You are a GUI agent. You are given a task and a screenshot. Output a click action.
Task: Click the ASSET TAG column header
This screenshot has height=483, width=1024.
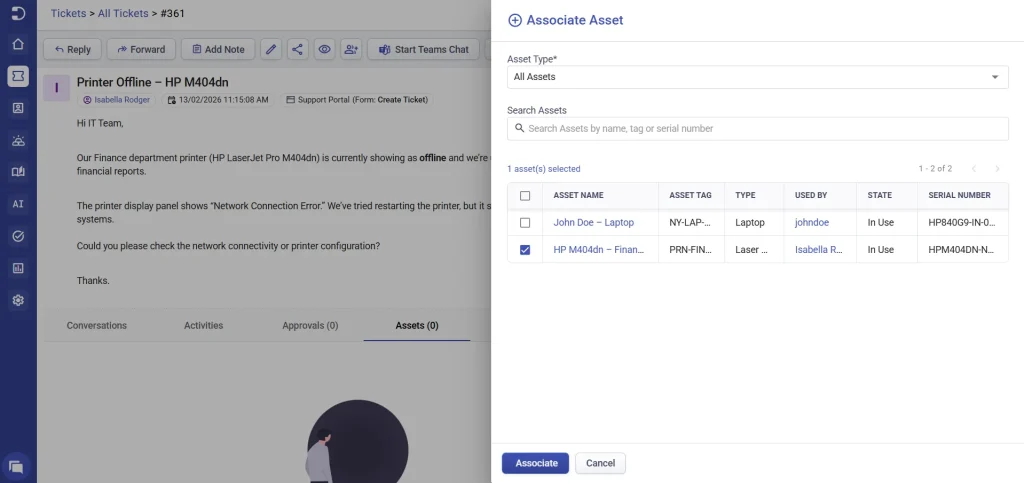[690, 195]
